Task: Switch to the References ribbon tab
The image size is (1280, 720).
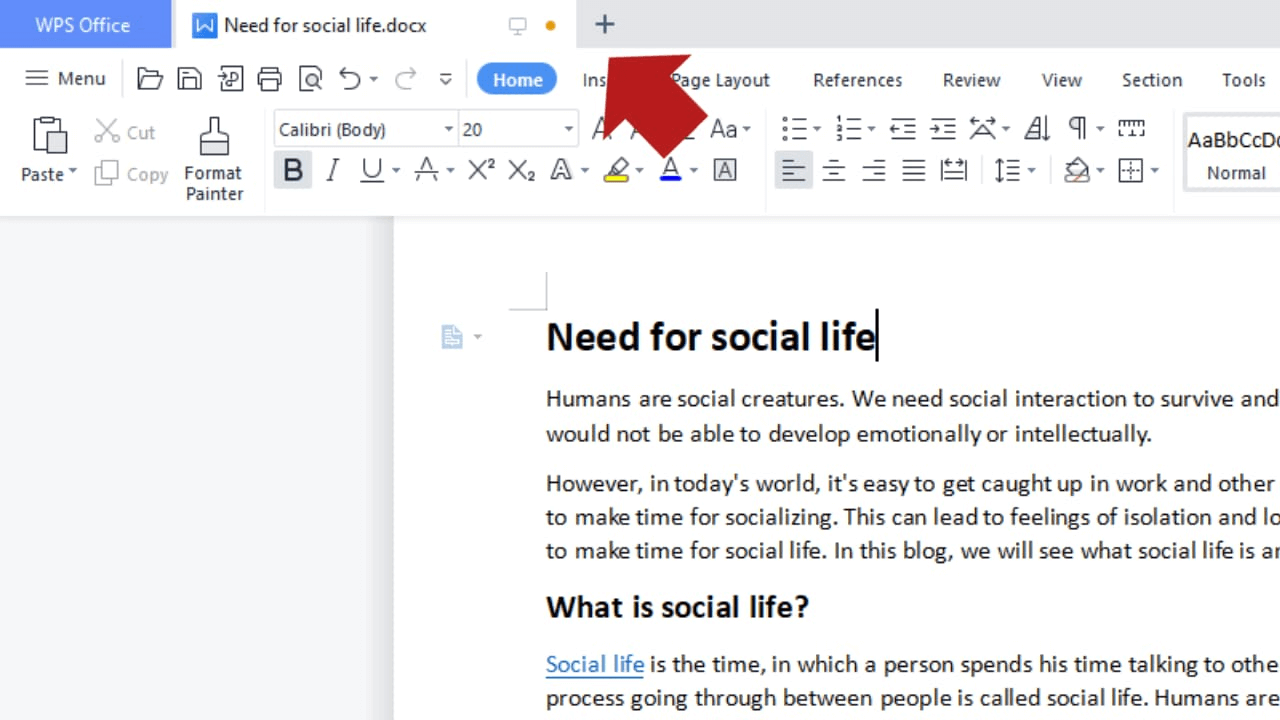Action: click(857, 79)
